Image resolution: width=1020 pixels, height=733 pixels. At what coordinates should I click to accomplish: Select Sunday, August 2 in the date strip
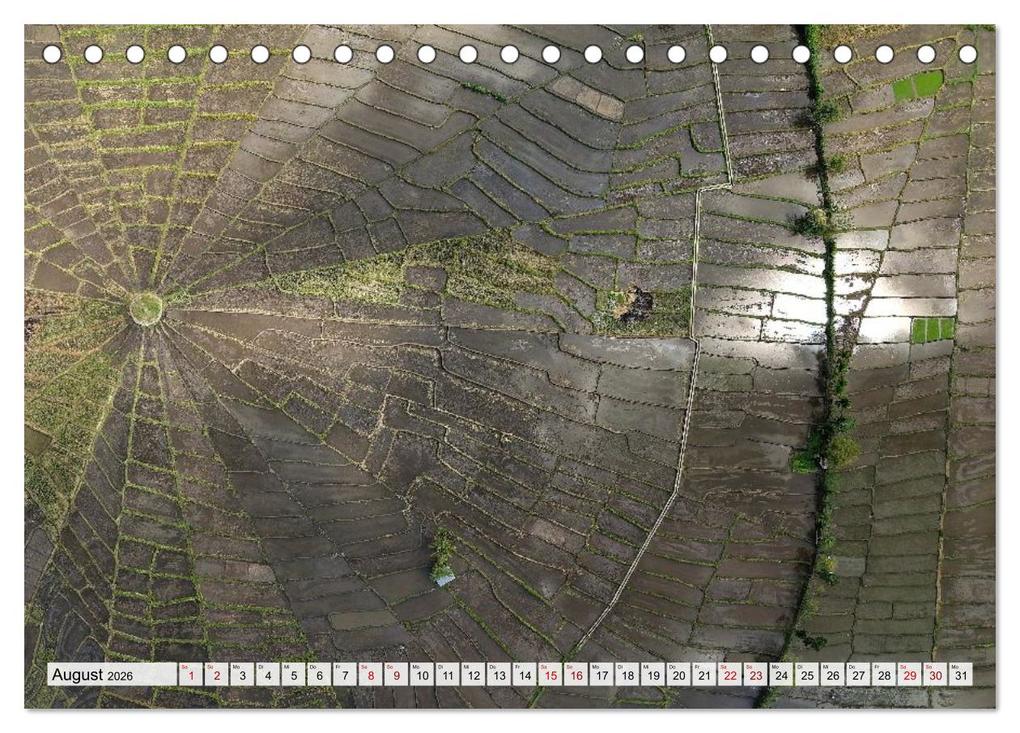217,675
